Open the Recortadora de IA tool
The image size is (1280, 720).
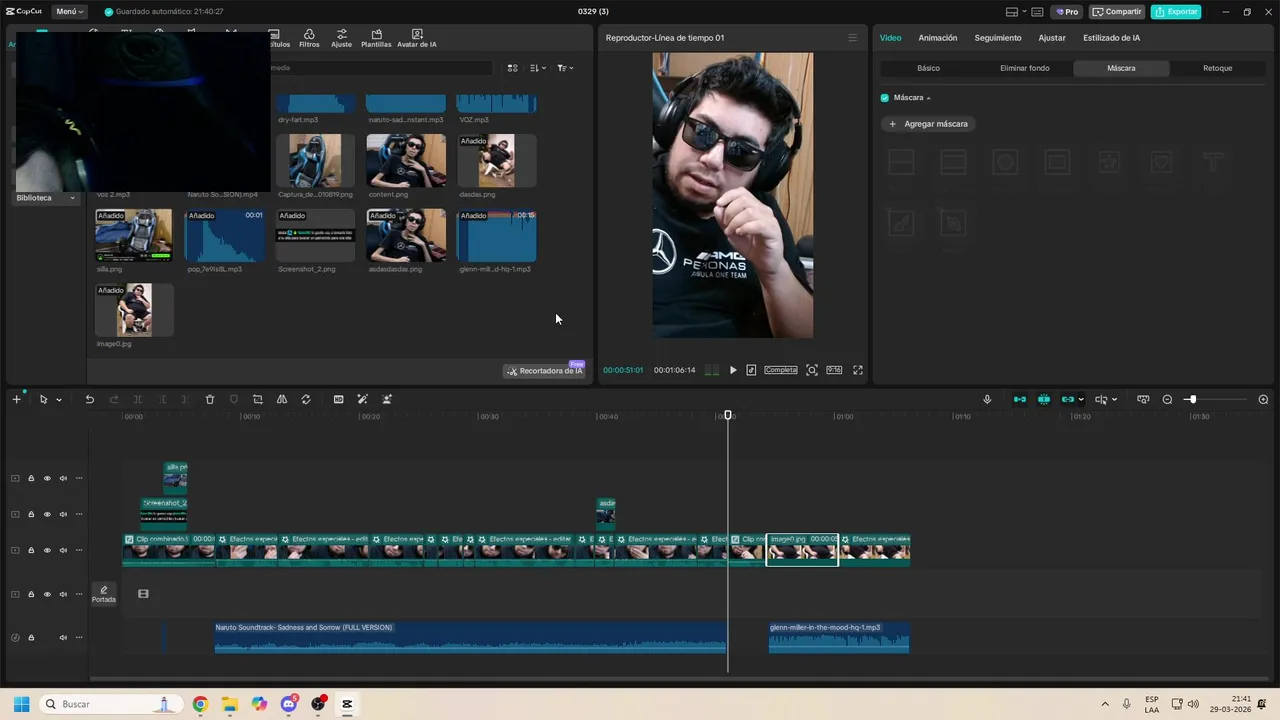[544, 371]
